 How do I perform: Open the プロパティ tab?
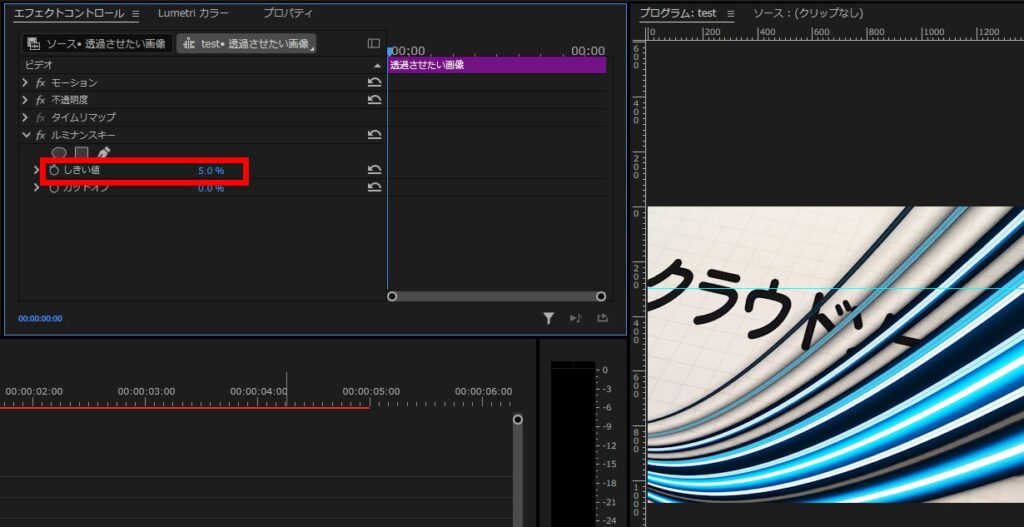tap(288, 14)
